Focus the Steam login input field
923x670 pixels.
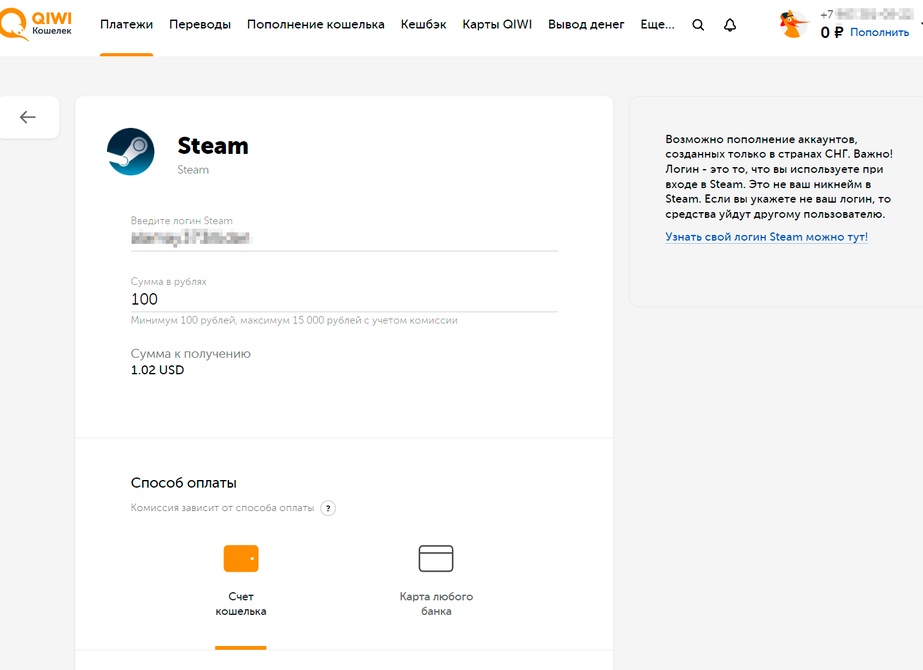point(344,238)
